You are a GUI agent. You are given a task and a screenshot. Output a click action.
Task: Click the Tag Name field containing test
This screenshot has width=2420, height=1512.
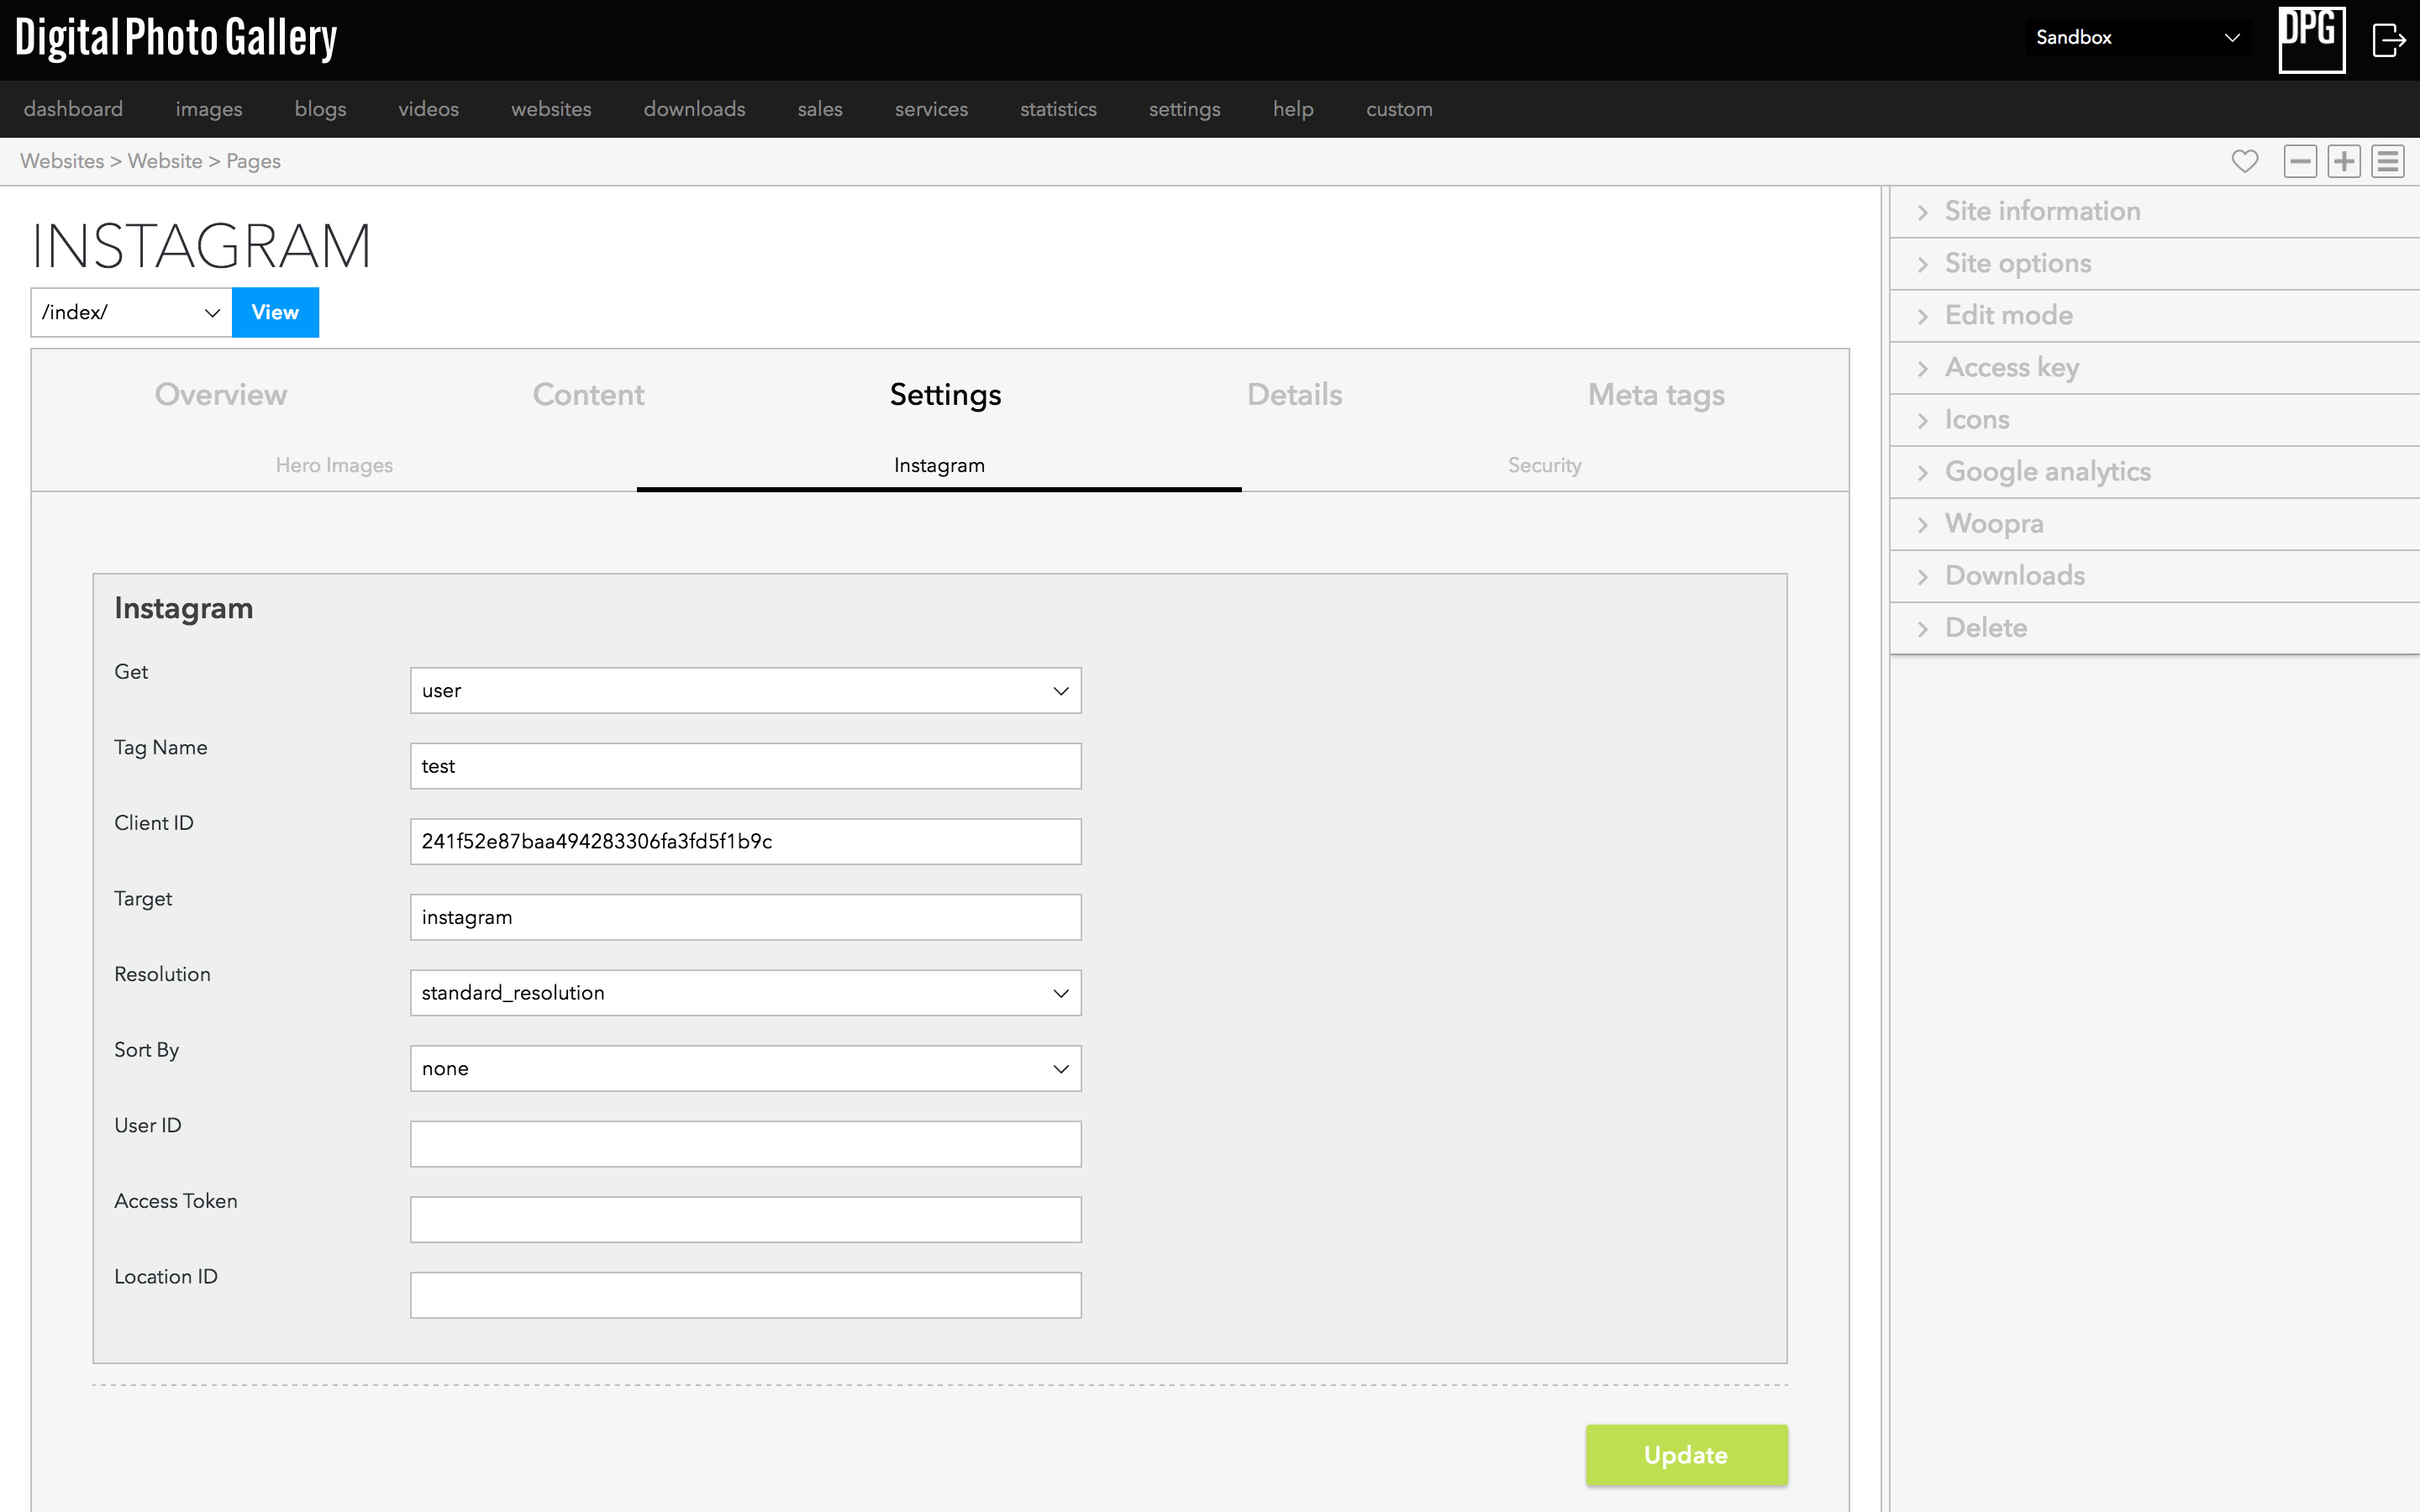point(745,766)
